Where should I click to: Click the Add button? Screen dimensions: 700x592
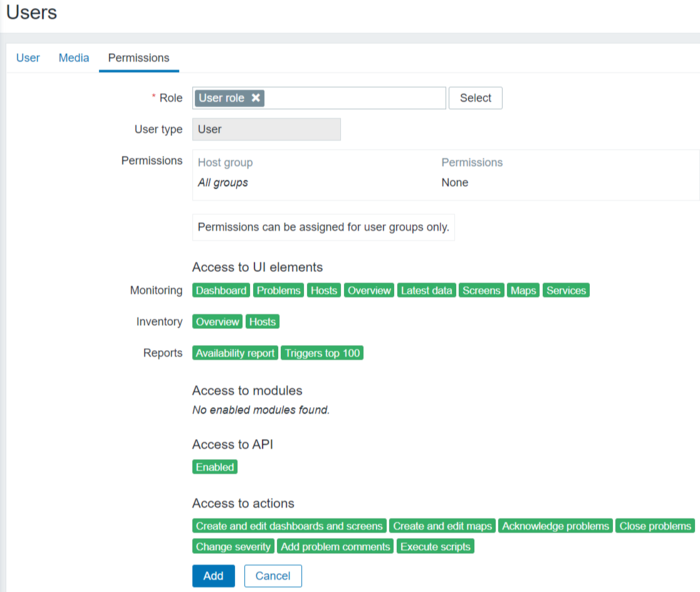pyautogui.click(x=213, y=576)
